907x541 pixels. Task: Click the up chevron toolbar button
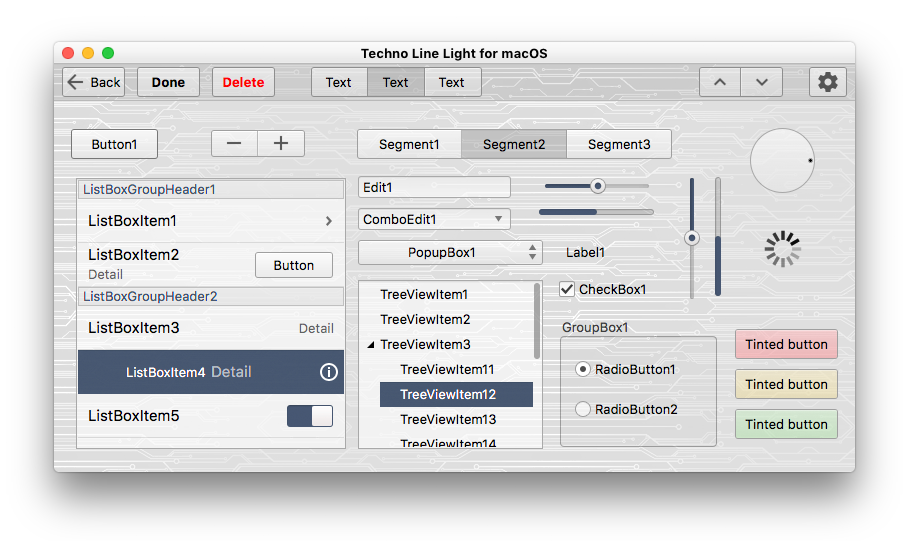click(720, 82)
